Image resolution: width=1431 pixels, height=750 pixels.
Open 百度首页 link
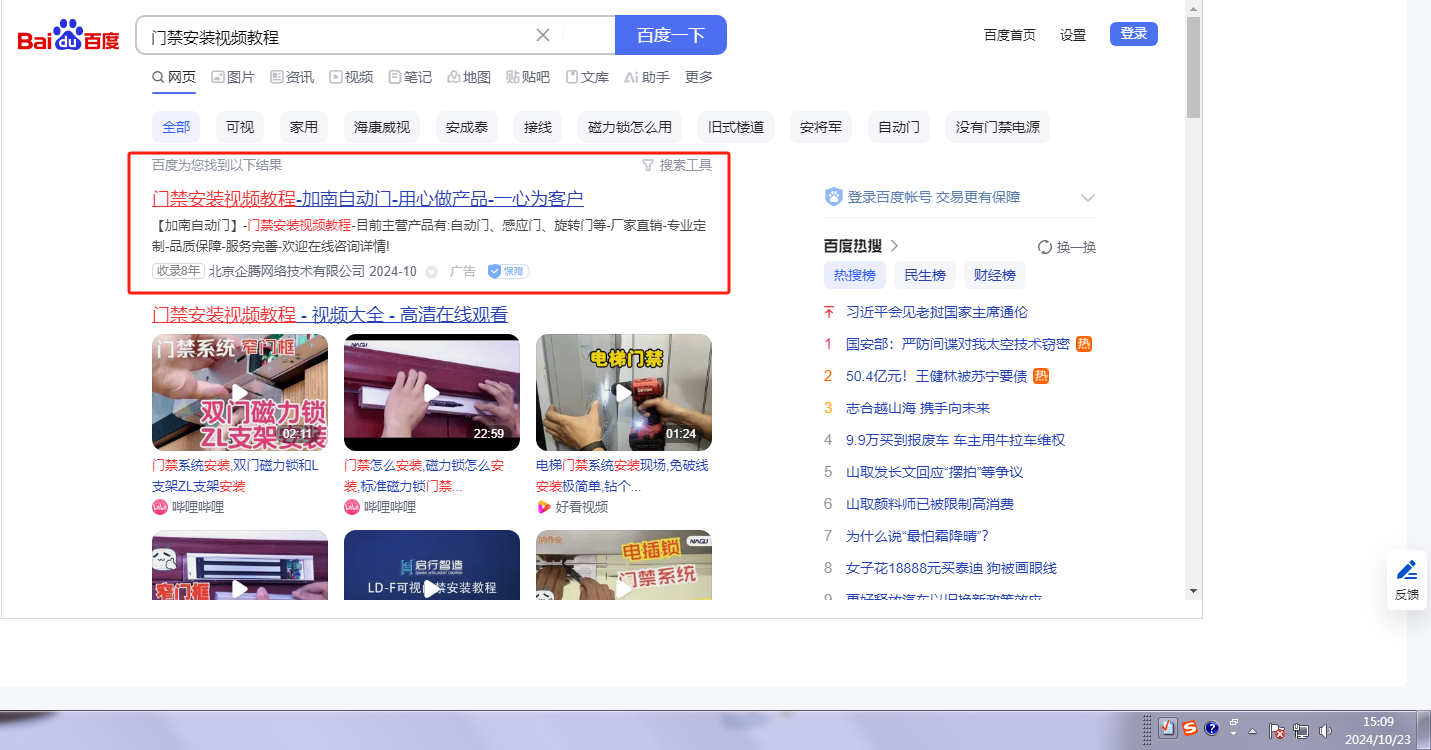(1010, 35)
